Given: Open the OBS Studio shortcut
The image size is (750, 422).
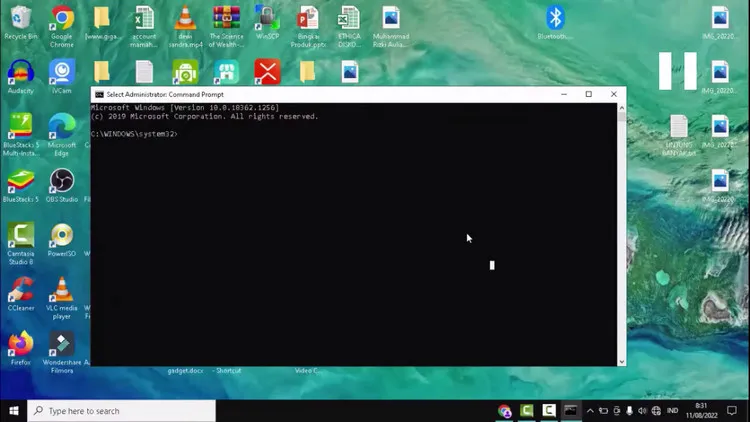Looking at the screenshot, I should click(x=62, y=186).
